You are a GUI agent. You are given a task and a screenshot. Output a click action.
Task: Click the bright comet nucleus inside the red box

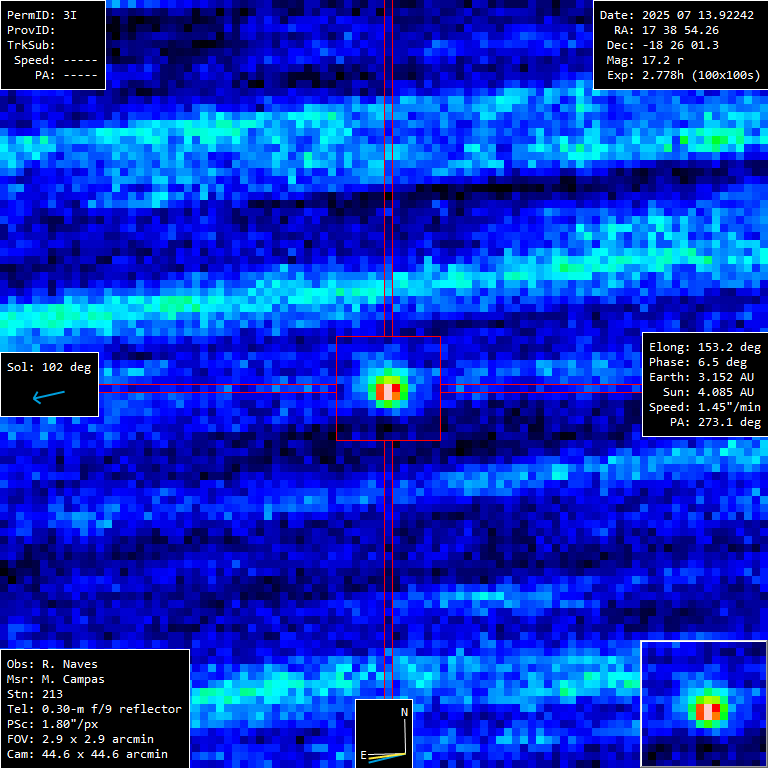pos(388,391)
